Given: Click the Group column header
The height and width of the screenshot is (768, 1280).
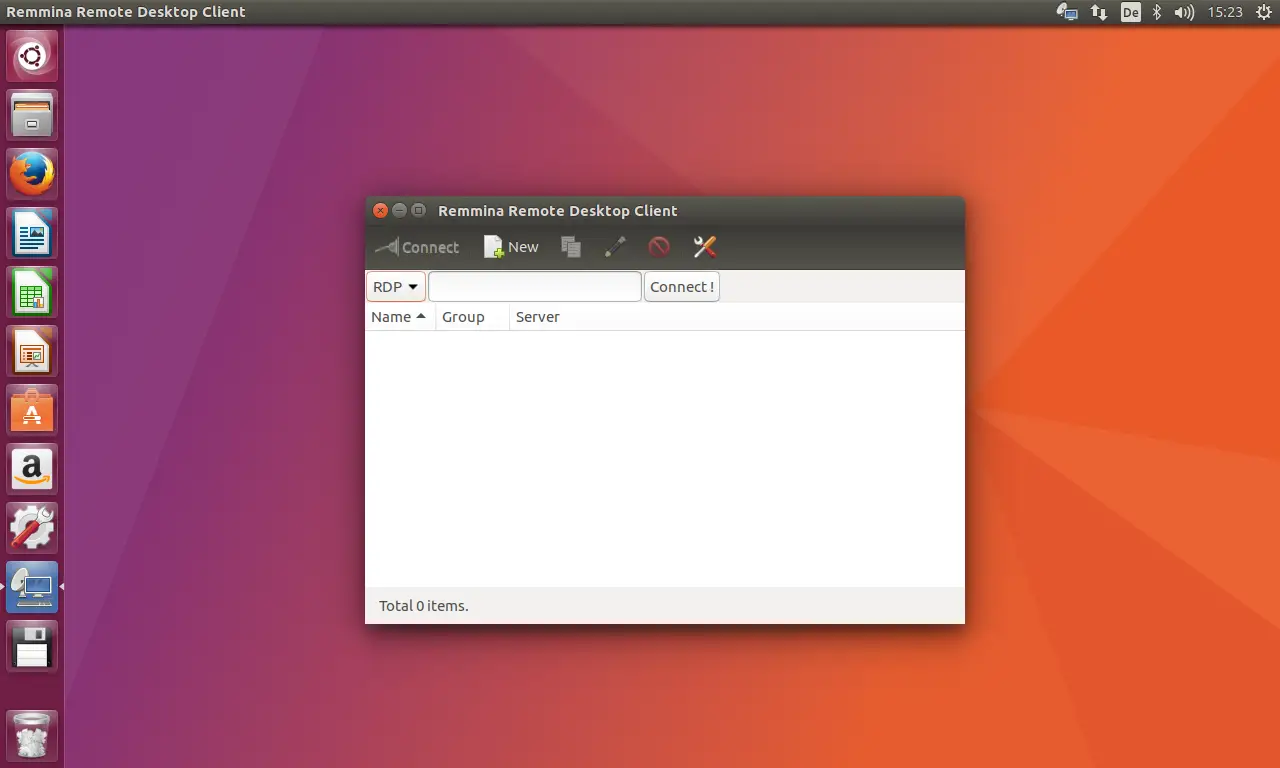Looking at the screenshot, I should point(463,317).
